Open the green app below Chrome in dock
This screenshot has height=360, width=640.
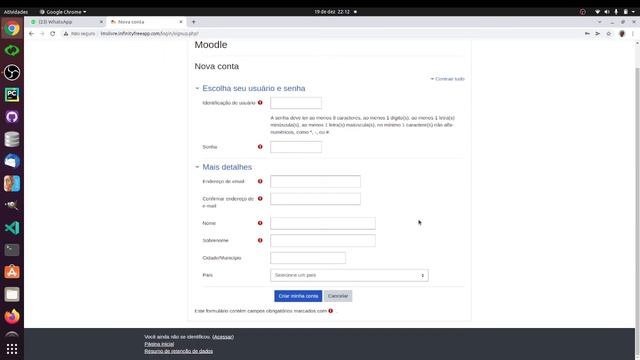pyautogui.click(x=12, y=51)
